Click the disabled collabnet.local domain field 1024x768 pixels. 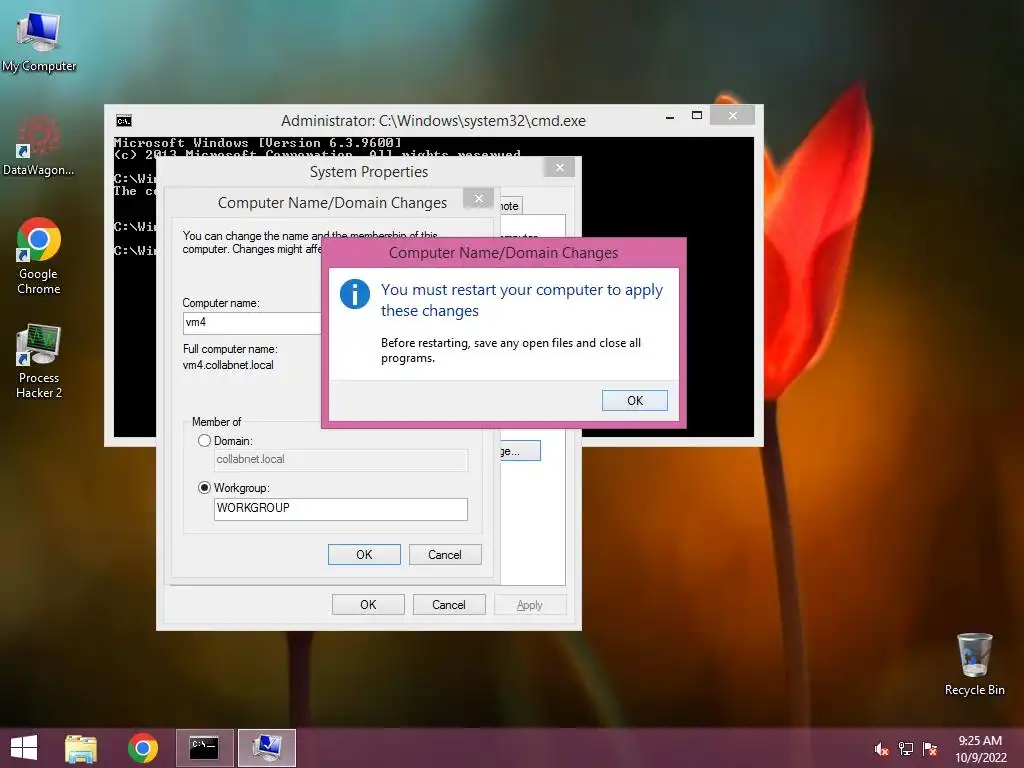[341, 460]
